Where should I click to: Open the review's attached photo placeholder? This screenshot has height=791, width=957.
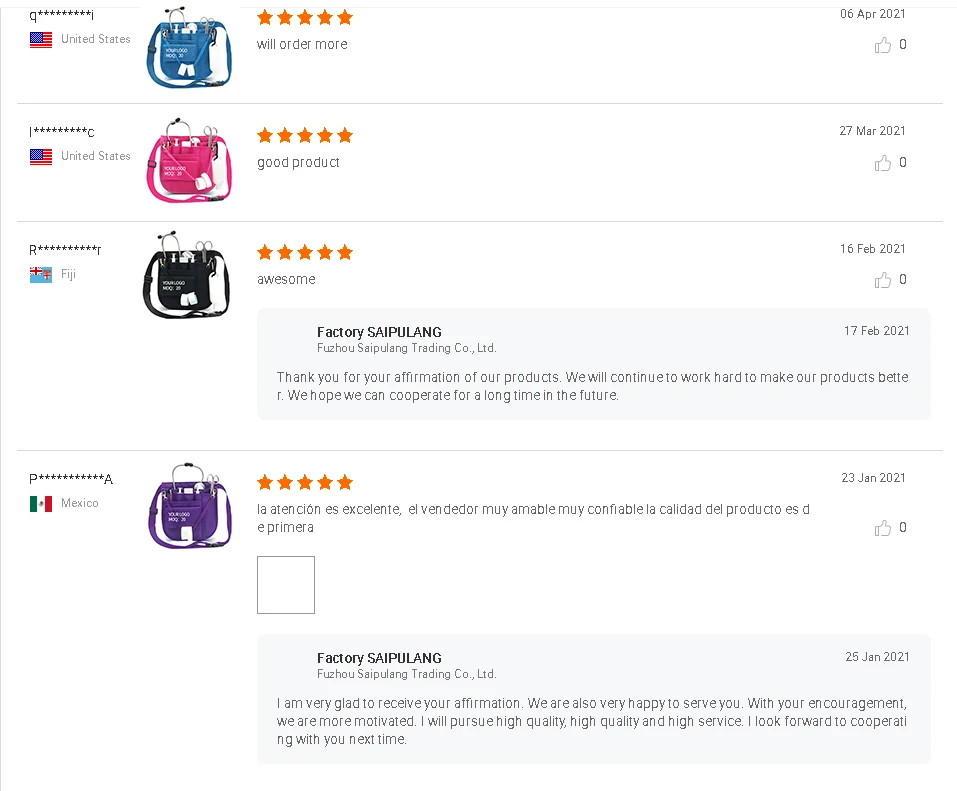point(286,585)
